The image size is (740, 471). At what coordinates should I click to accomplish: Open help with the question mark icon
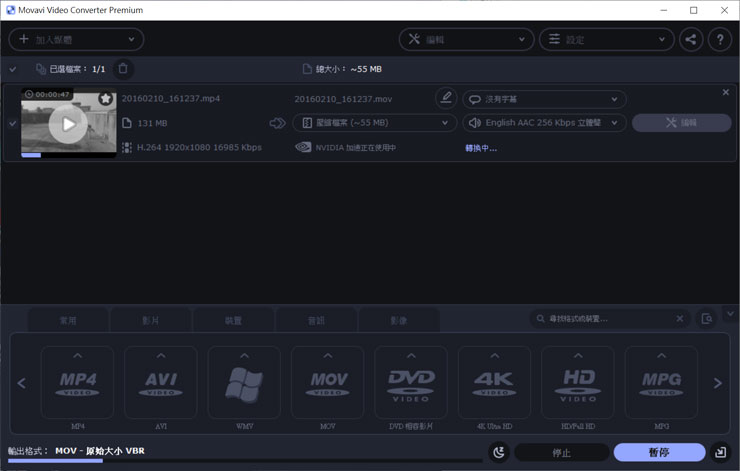click(x=720, y=40)
